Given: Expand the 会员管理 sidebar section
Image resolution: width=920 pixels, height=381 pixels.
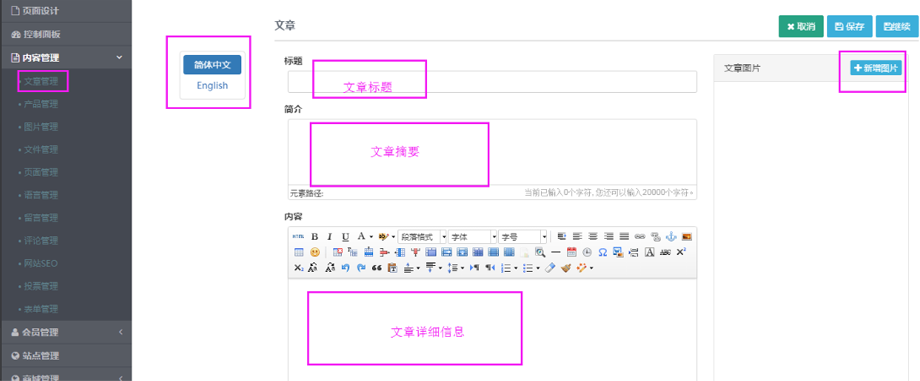Looking at the screenshot, I should pyautogui.click(x=66, y=332).
